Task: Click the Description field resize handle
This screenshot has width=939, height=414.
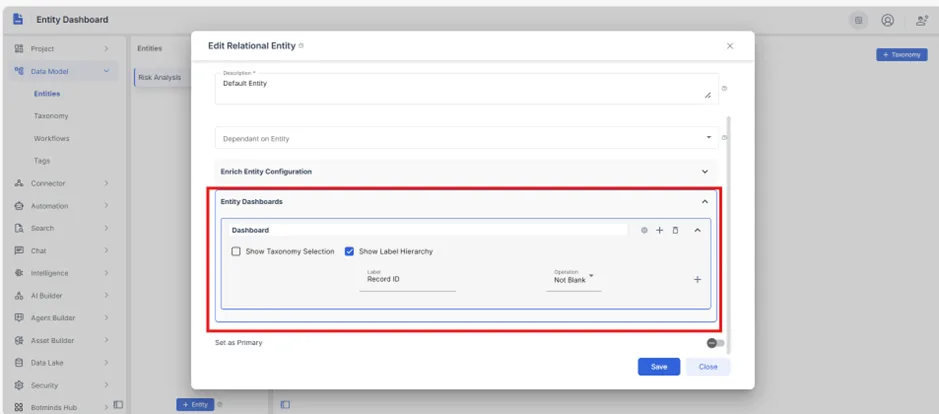Action: pyautogui.click(x=708, y=95)
